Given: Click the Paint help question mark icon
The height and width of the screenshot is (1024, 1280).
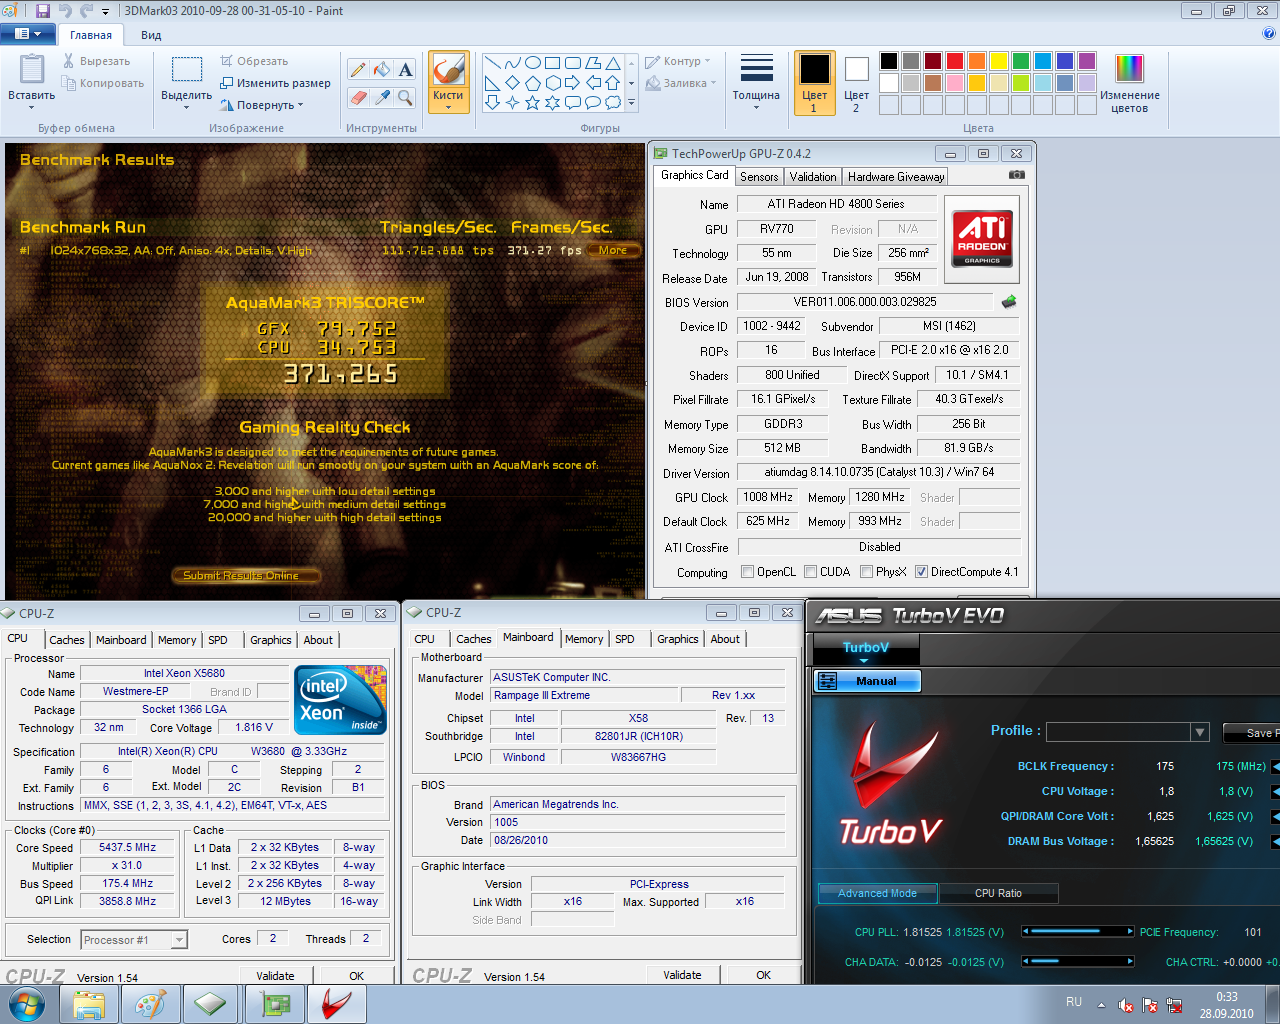Looking at the screenshot, I should 1270,34.
